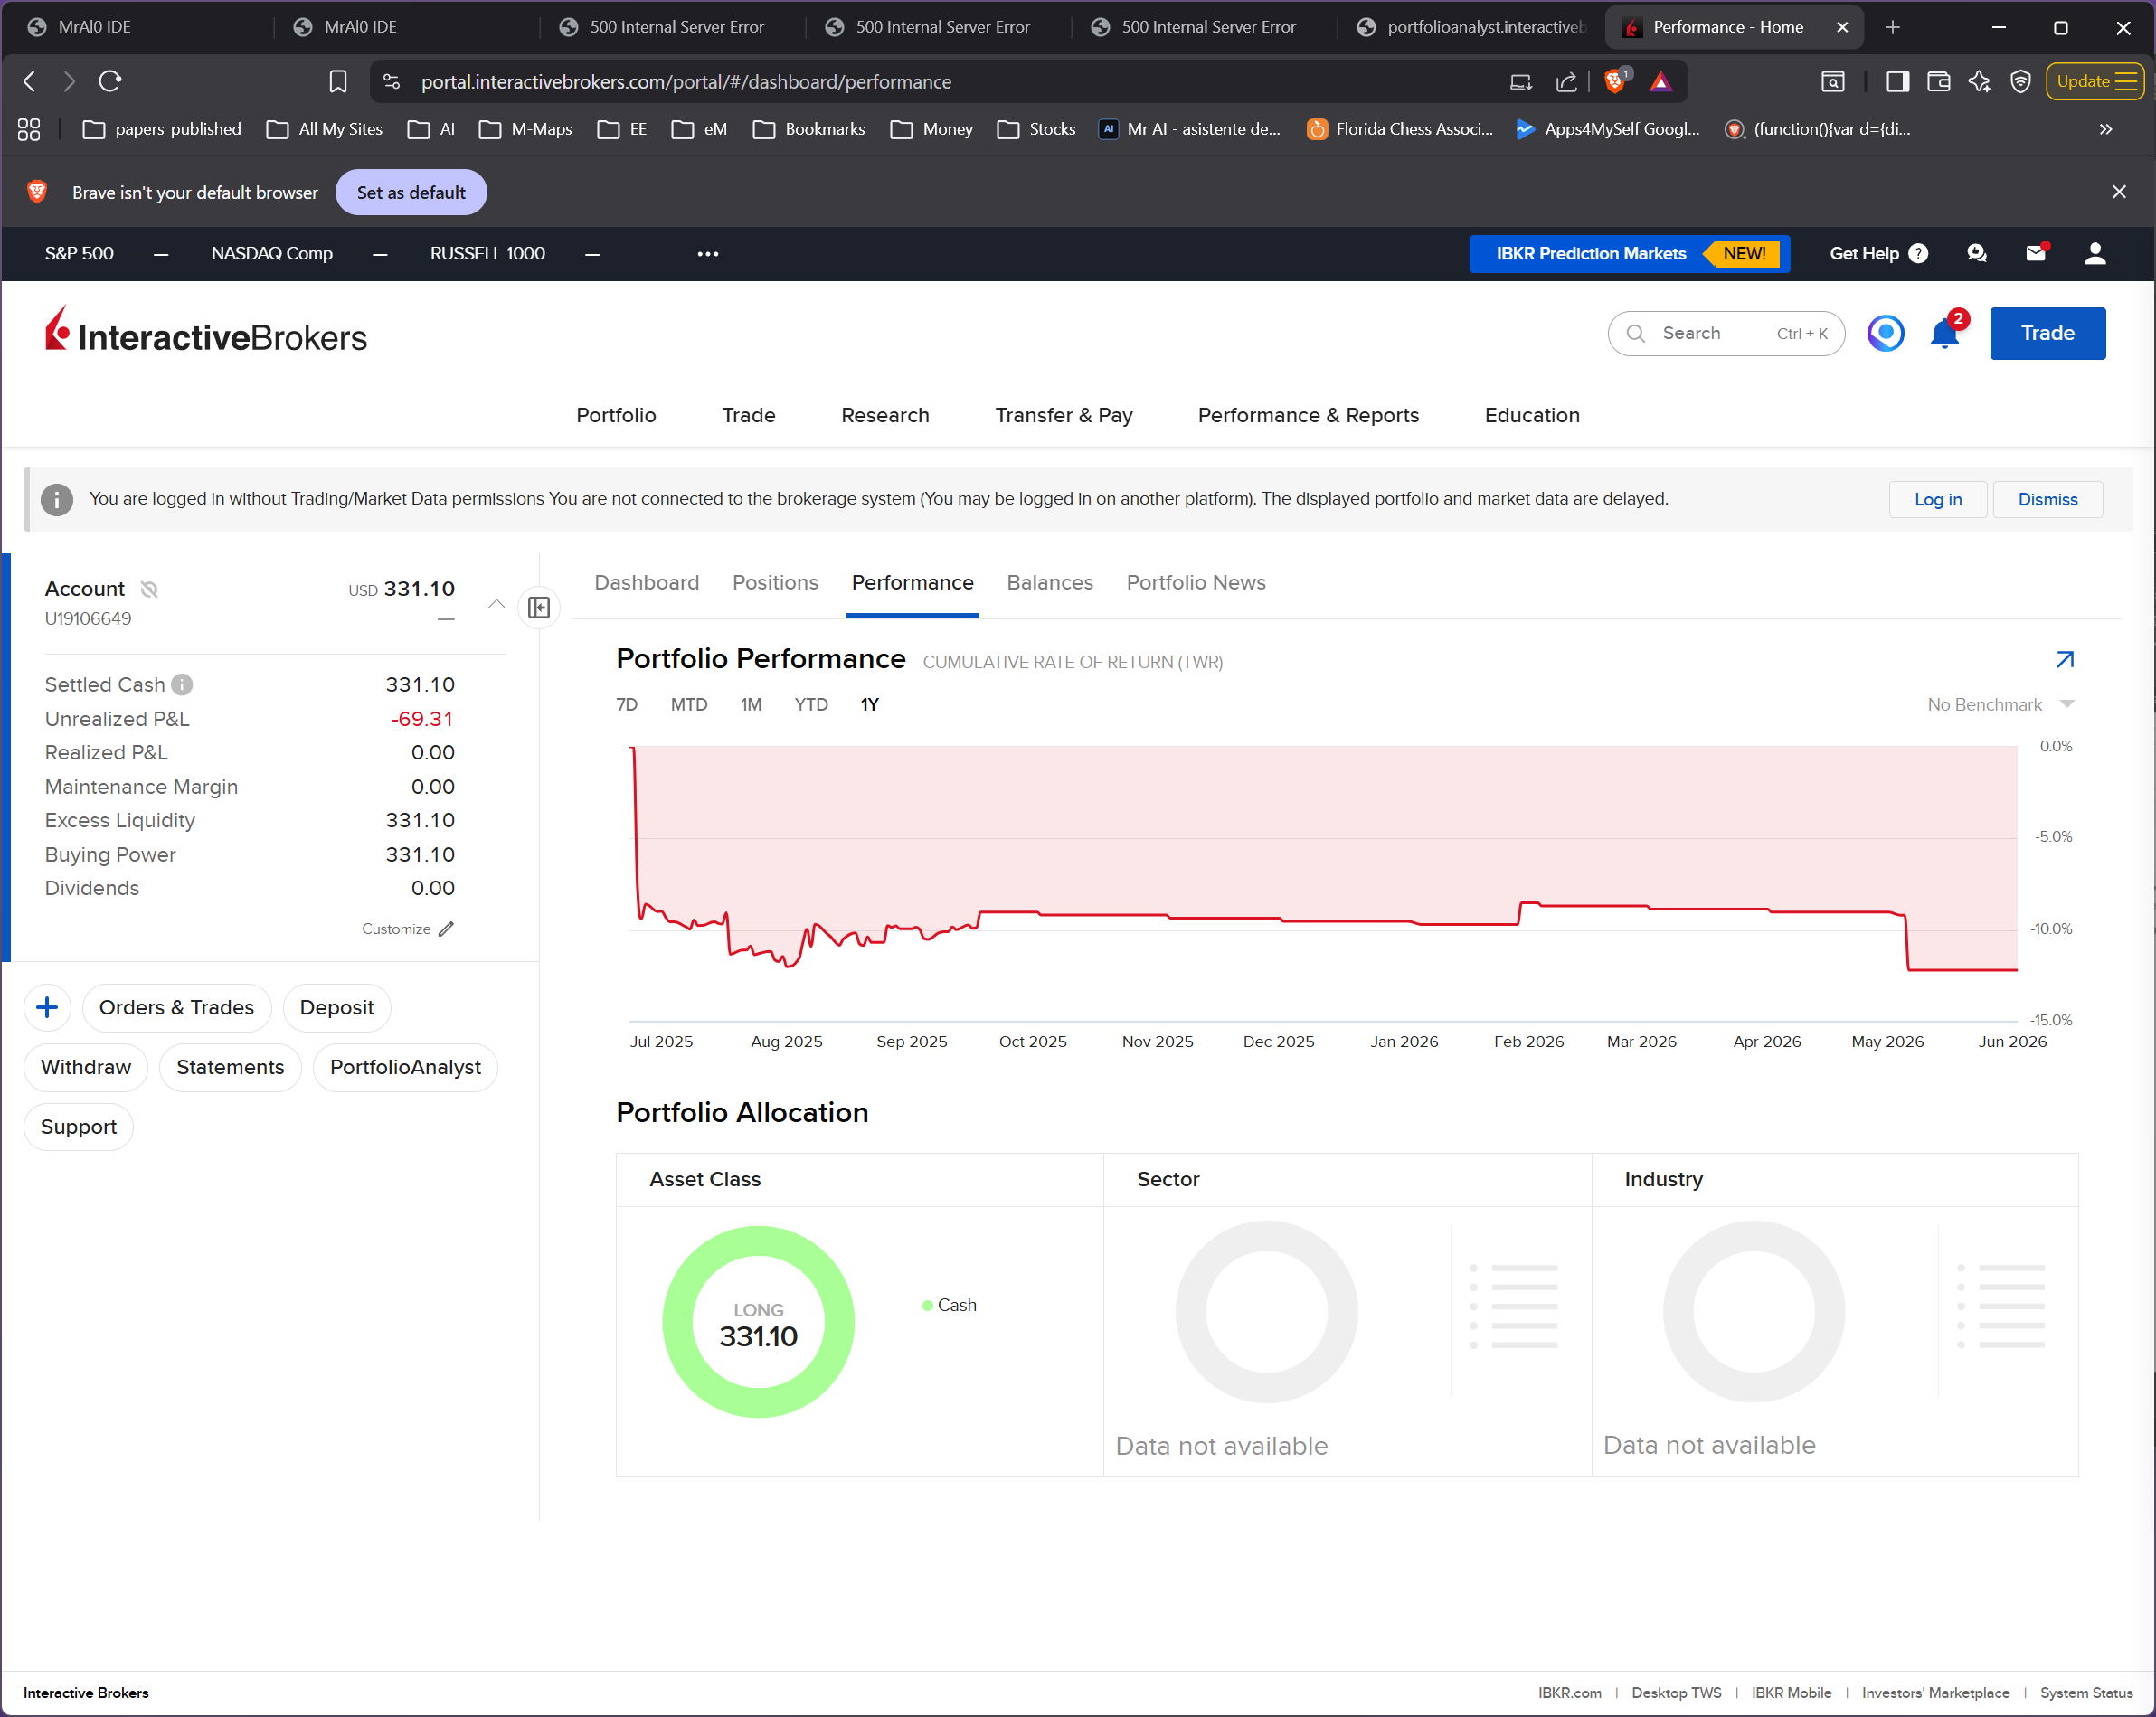
Task: Open the Brave VPN shield icon
Action: [x=2020, y=81]
